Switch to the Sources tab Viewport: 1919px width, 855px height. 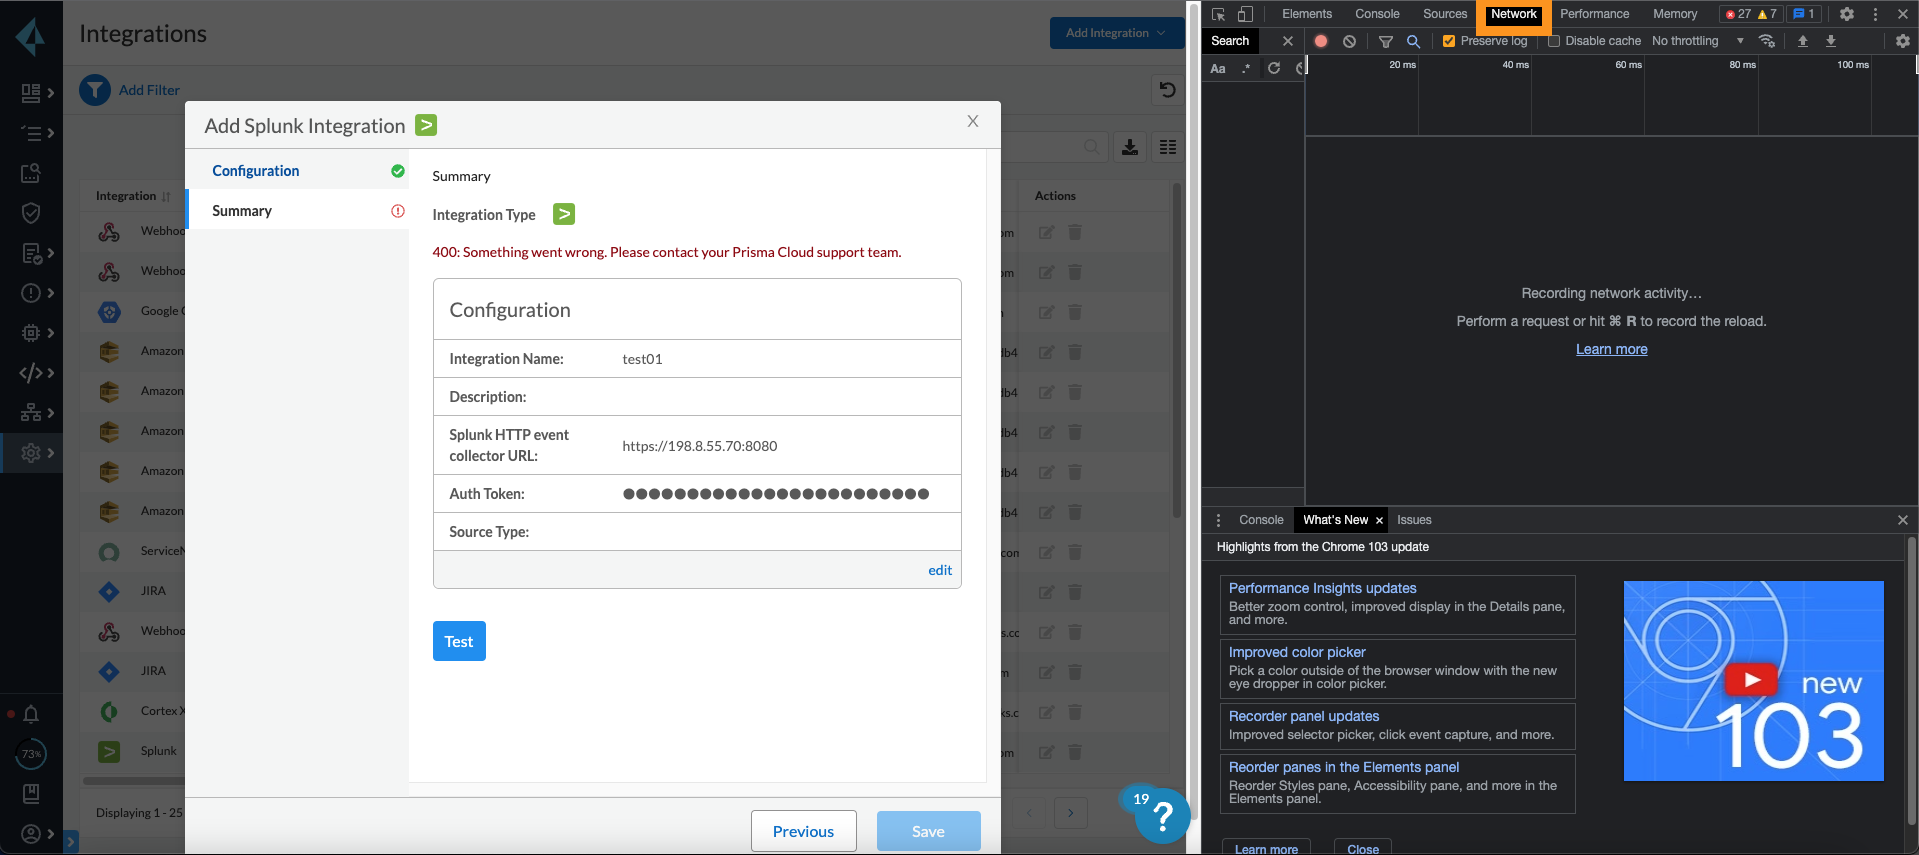[1445, 14]
